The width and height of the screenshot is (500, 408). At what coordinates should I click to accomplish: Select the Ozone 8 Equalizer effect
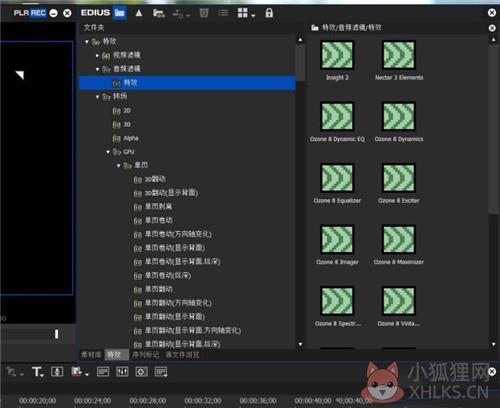(x=337, y=177)
